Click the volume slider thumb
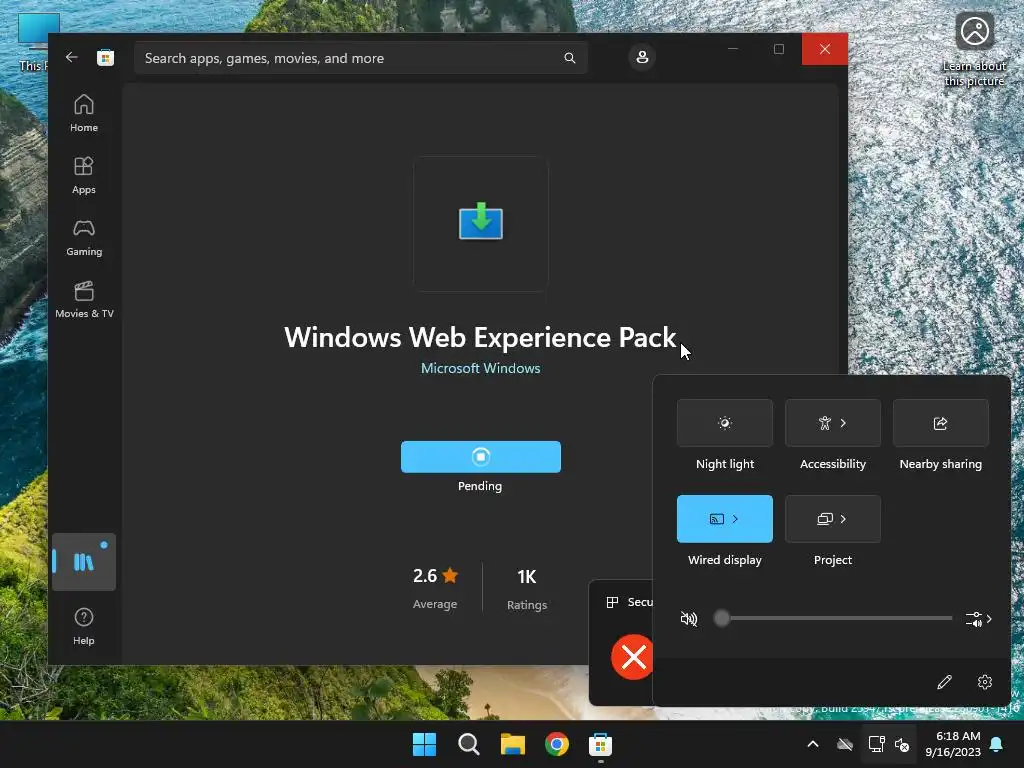The width and height of the screenshot is (1024, 768). [x=722, y=618]
